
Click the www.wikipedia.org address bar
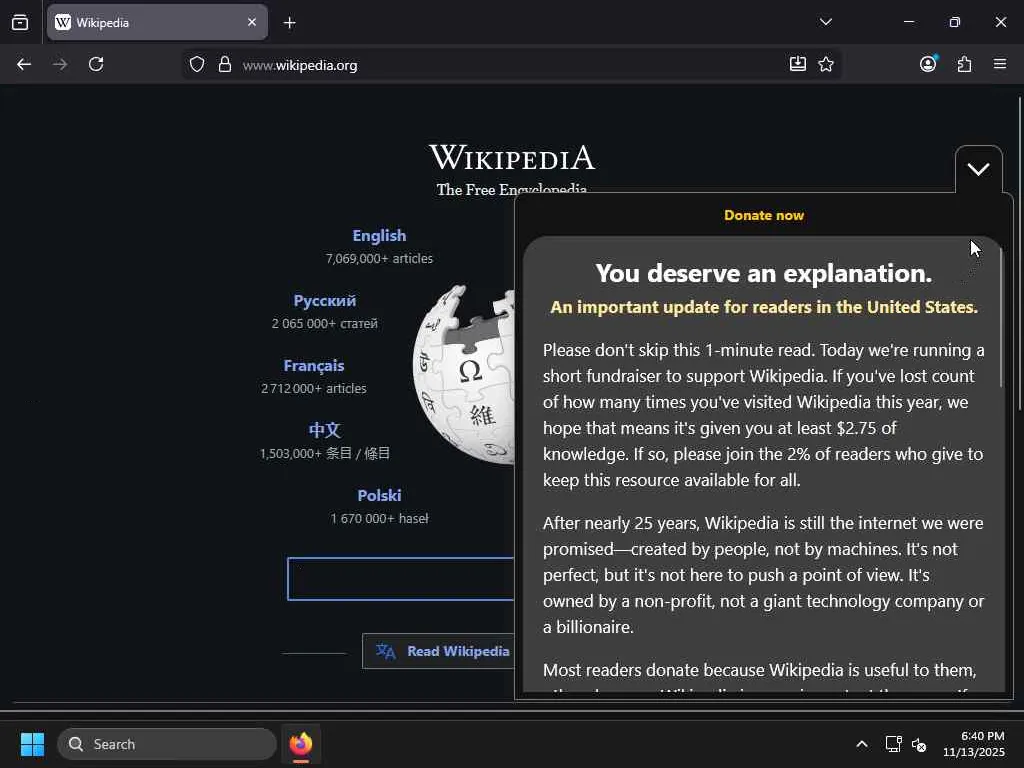tap(509, 65)
